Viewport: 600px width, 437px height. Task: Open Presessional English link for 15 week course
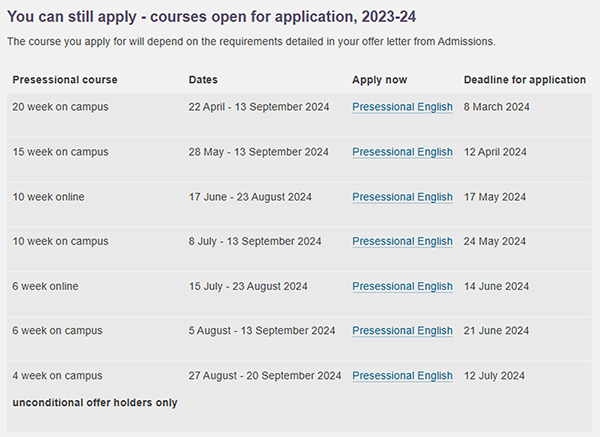pyautogui.click(x=402, y=152)
